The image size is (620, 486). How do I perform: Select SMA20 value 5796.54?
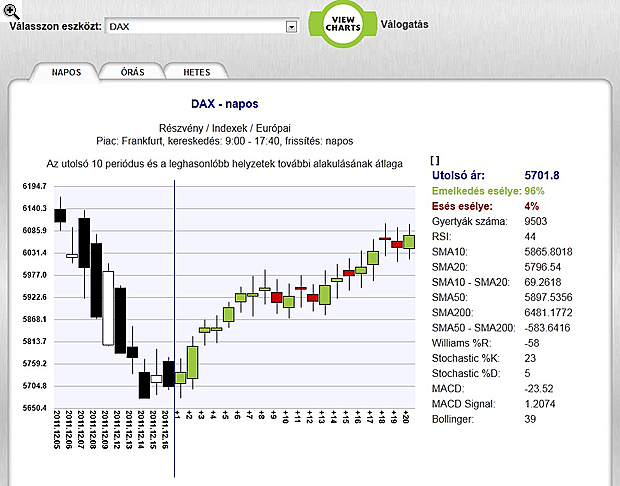(542, 267)
